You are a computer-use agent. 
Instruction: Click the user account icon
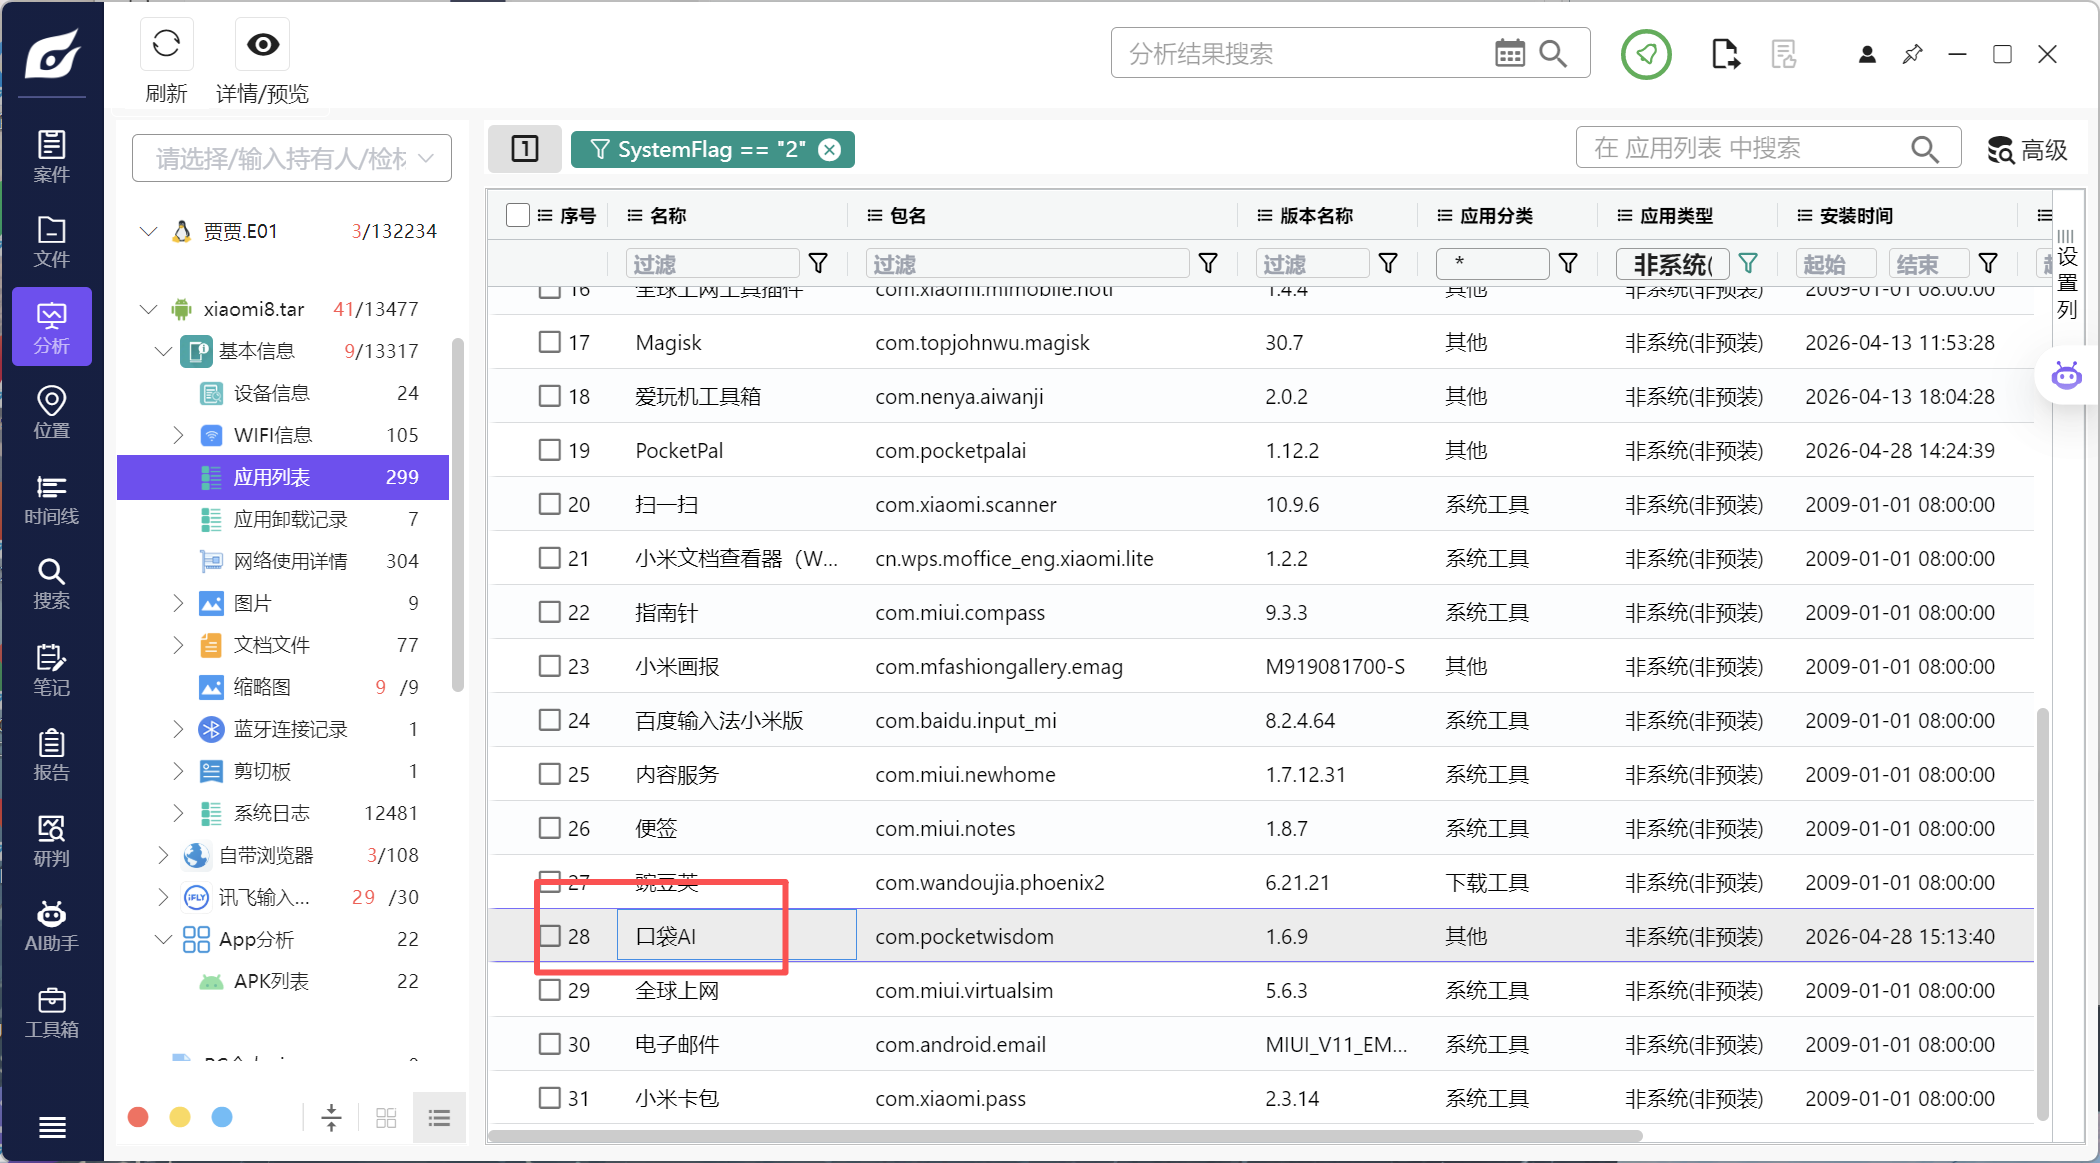click(x=1867, y=54)
